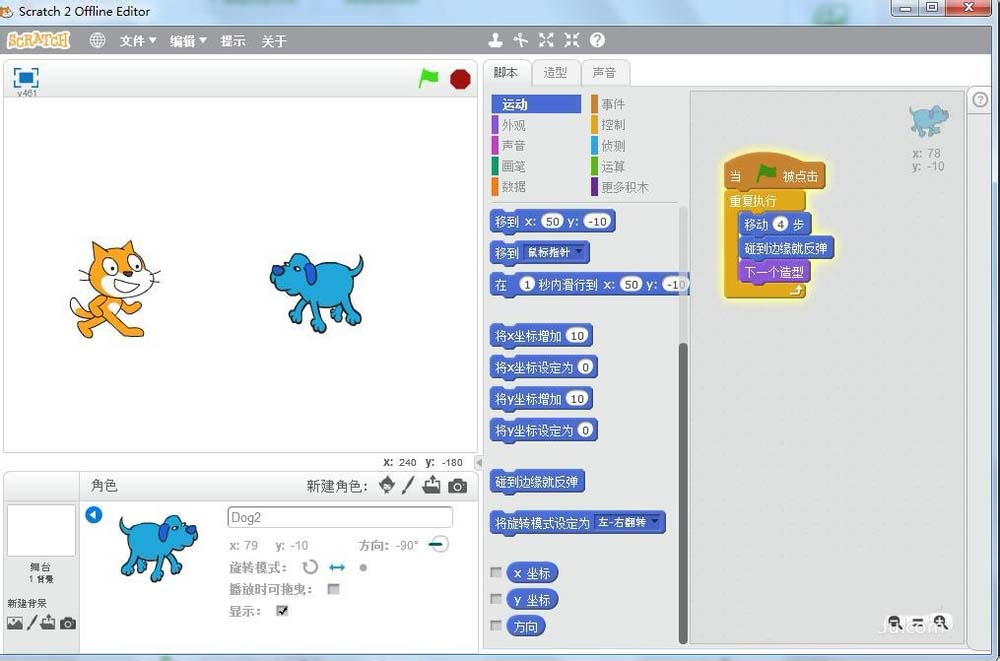Viewport: 1000px width, 661px height.
Task: Check the x 坐标 reporter checkbox
Action: point(496,572)
